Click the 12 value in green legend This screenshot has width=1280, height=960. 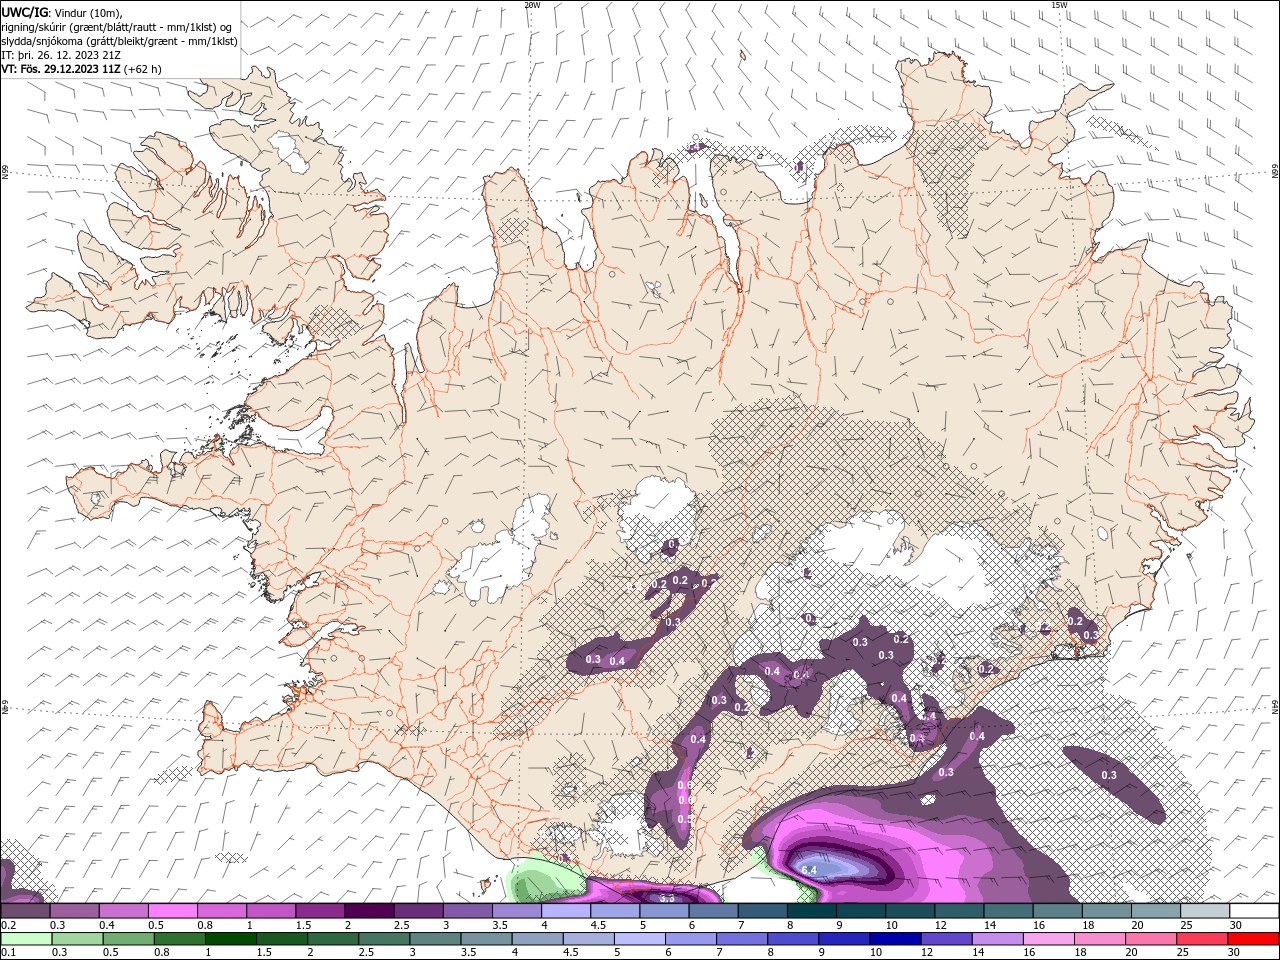tap(927, 952)
